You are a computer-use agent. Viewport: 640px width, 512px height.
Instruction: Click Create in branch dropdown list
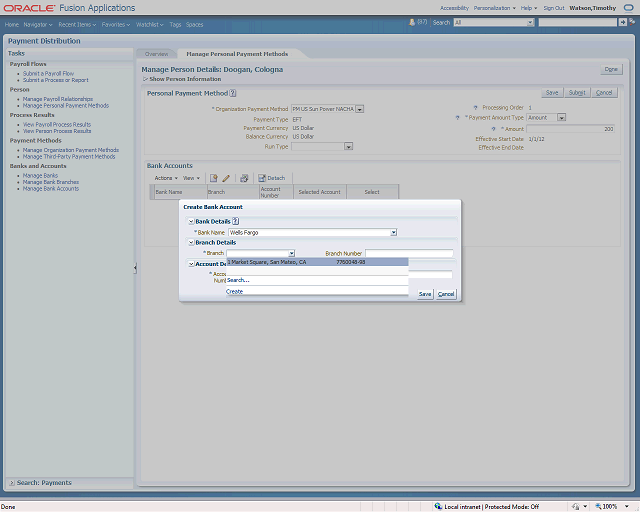[234, 292]
